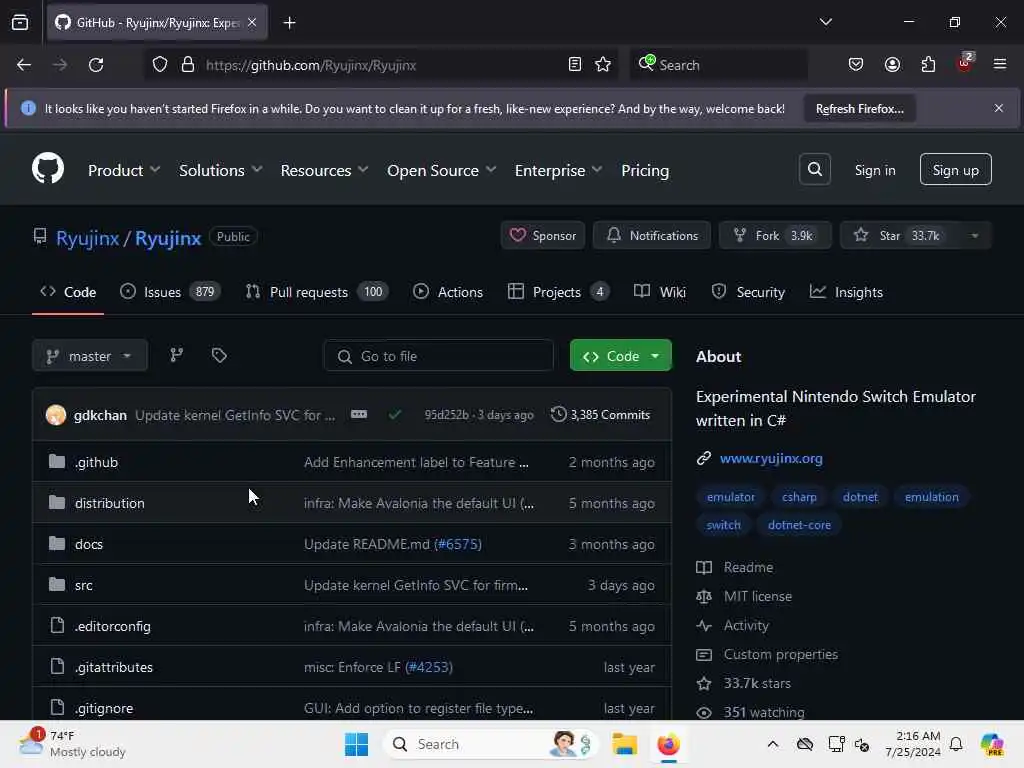Open the Actions tab
This screenshot has height=768, width=1024.
[448, 292]
